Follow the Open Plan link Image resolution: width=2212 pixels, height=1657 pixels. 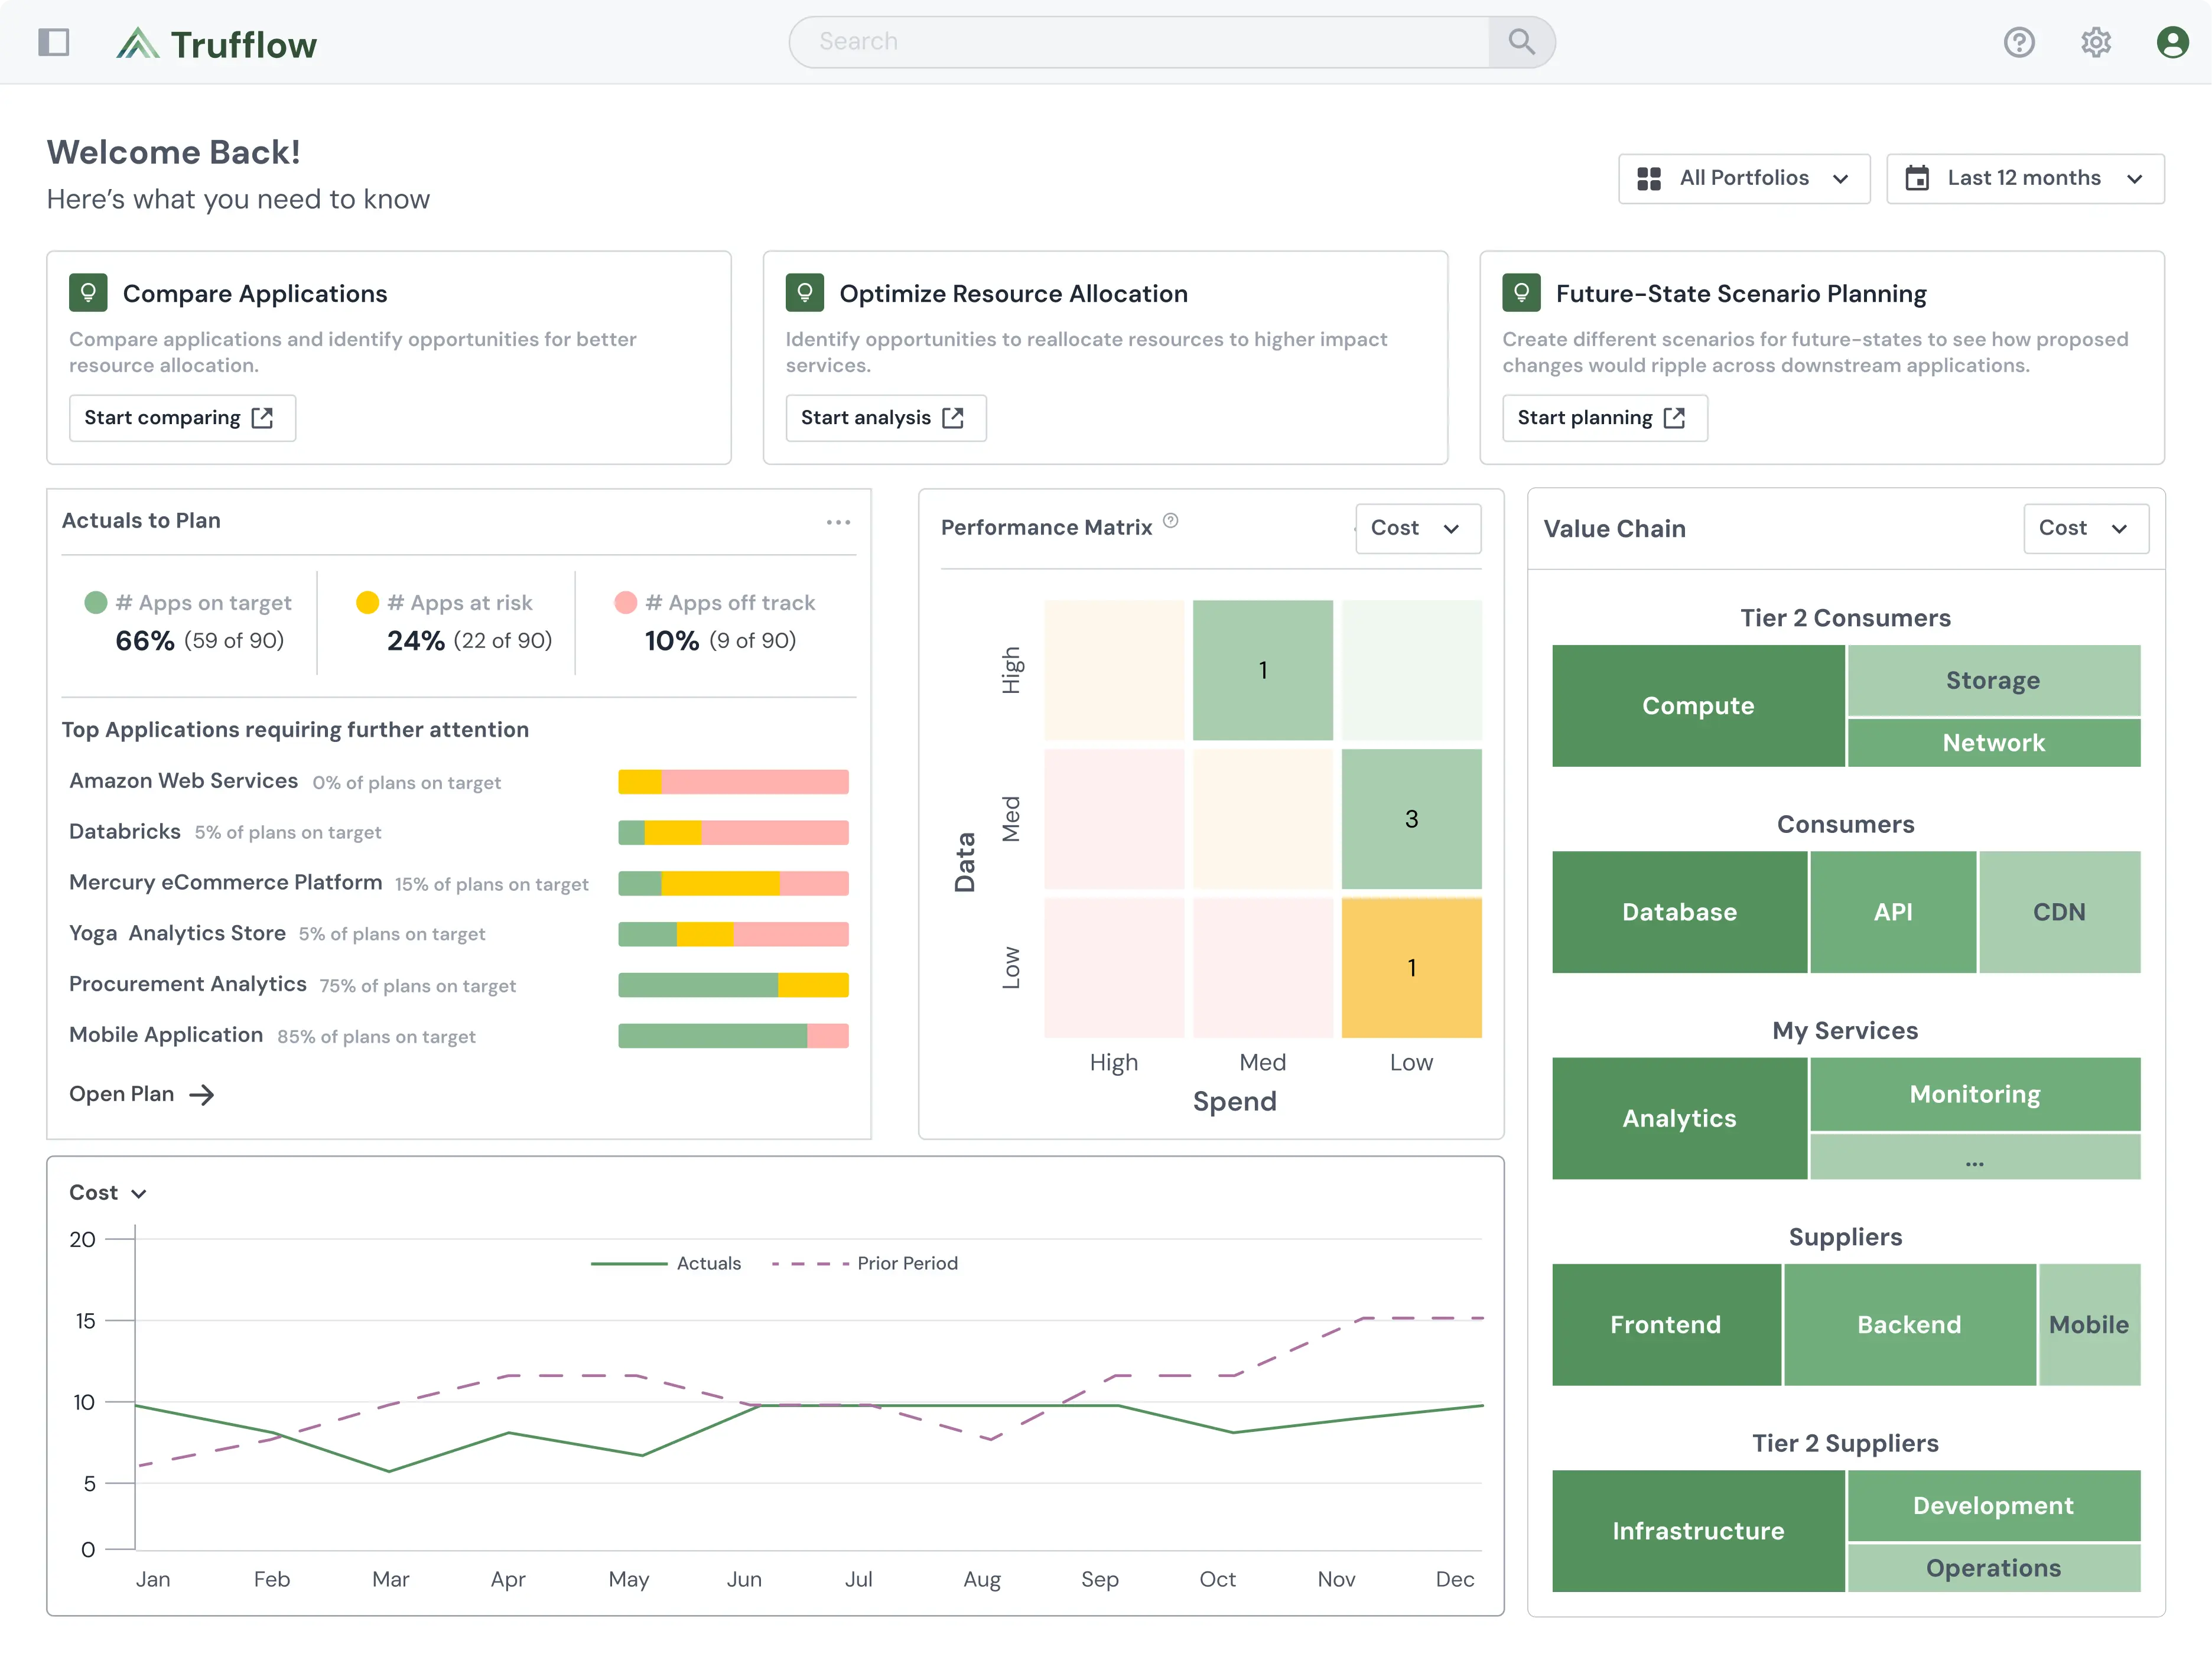point(141,1094)
